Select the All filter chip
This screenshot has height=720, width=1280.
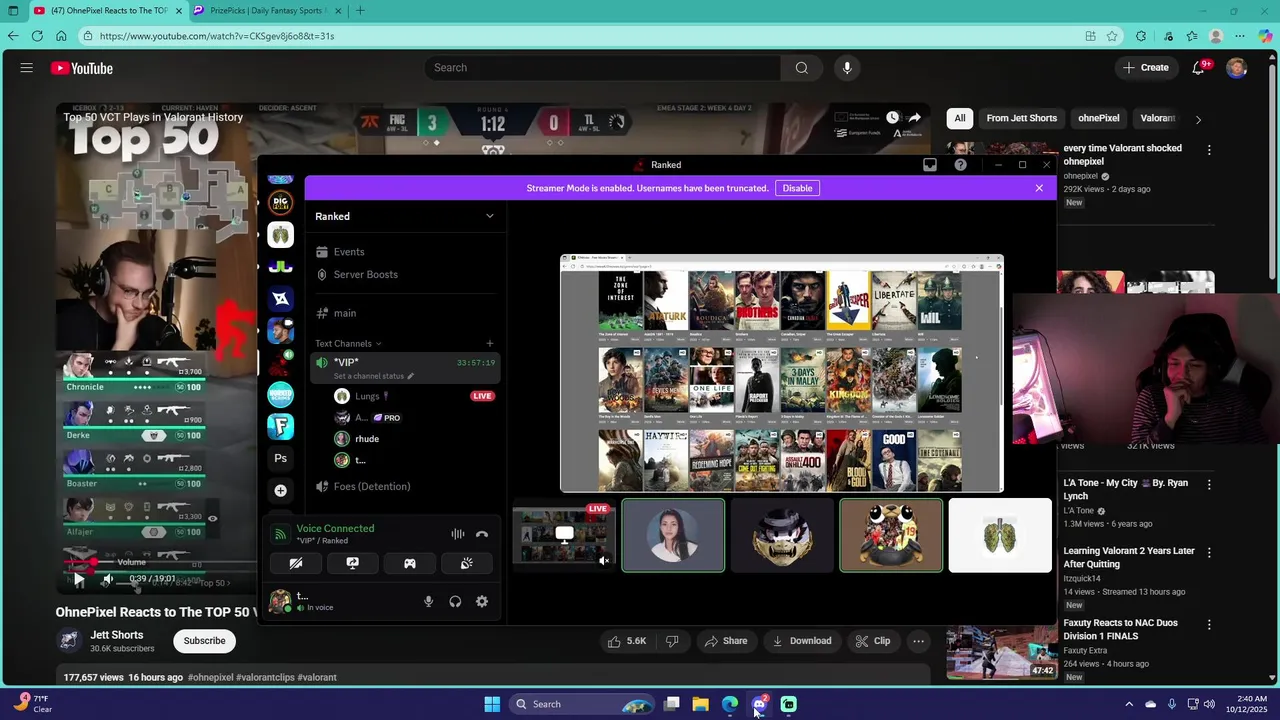click(x=959, y=118)
